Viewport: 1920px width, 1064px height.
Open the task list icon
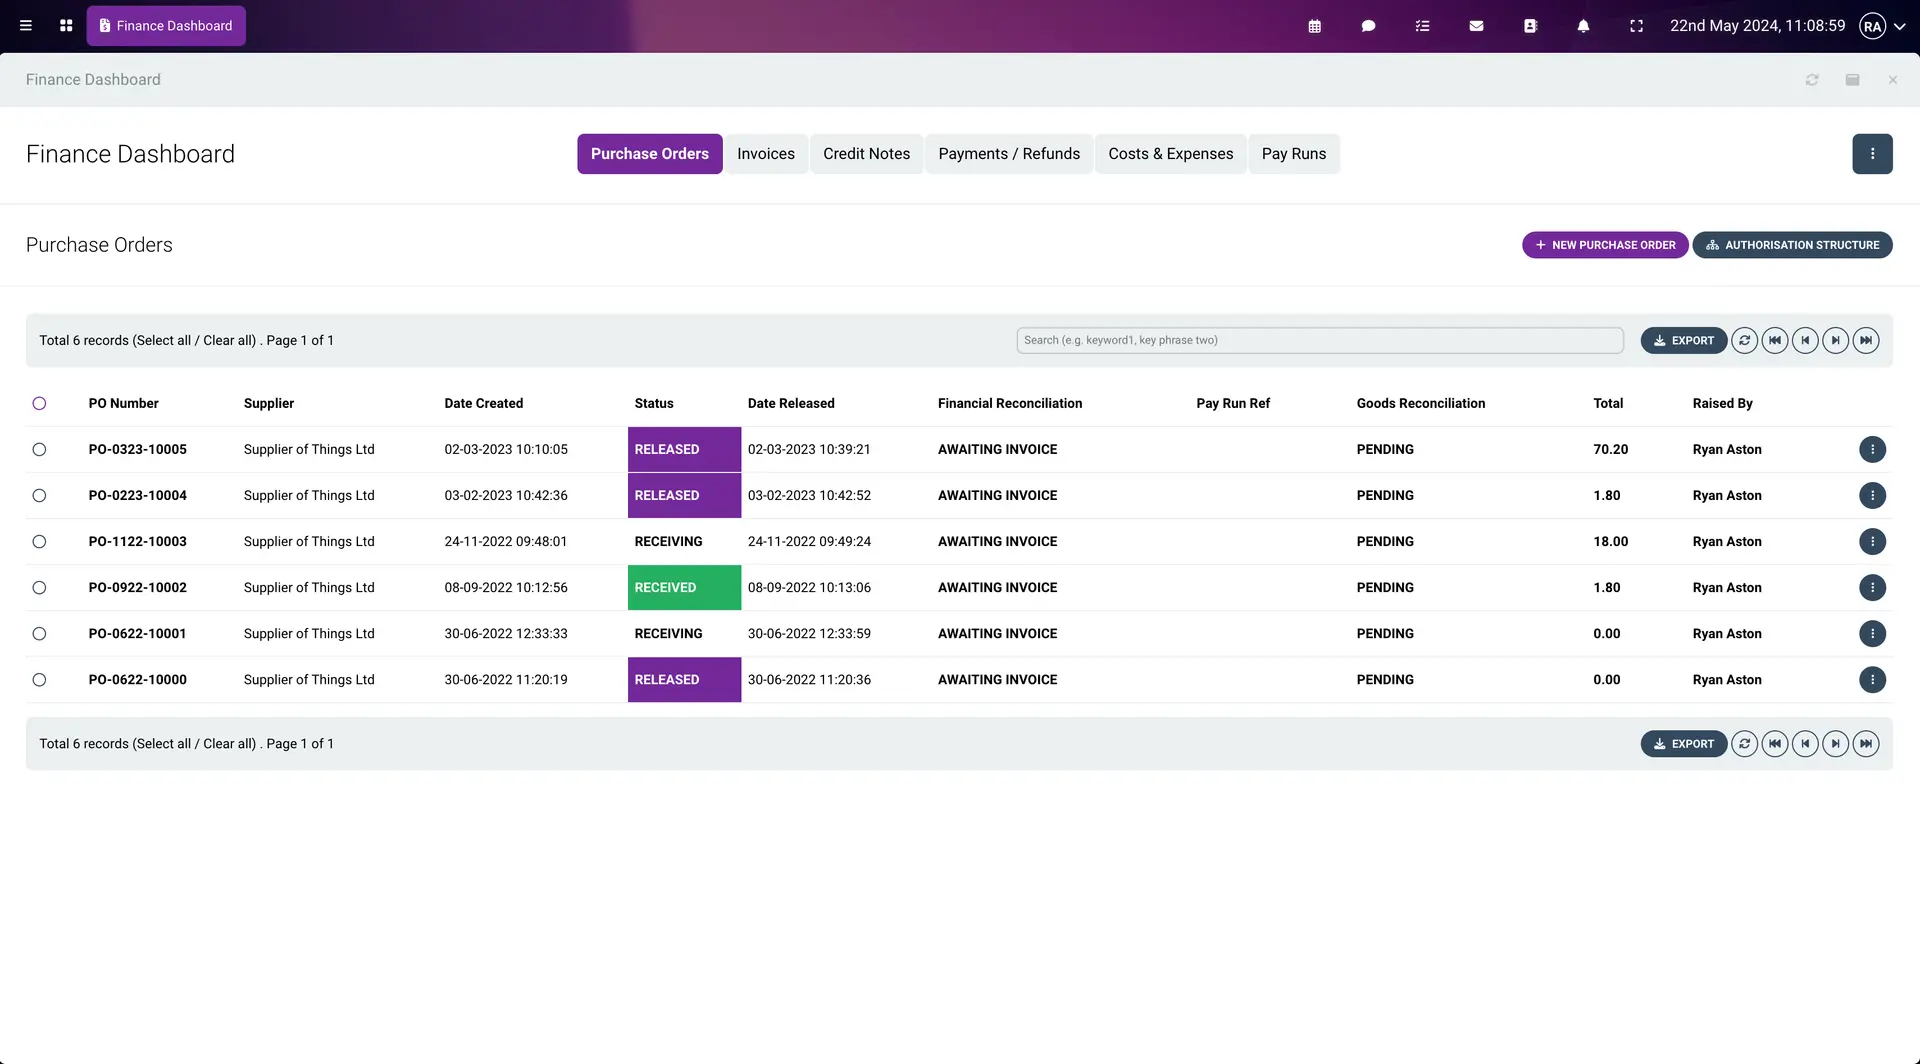(x=1422, y=26)
